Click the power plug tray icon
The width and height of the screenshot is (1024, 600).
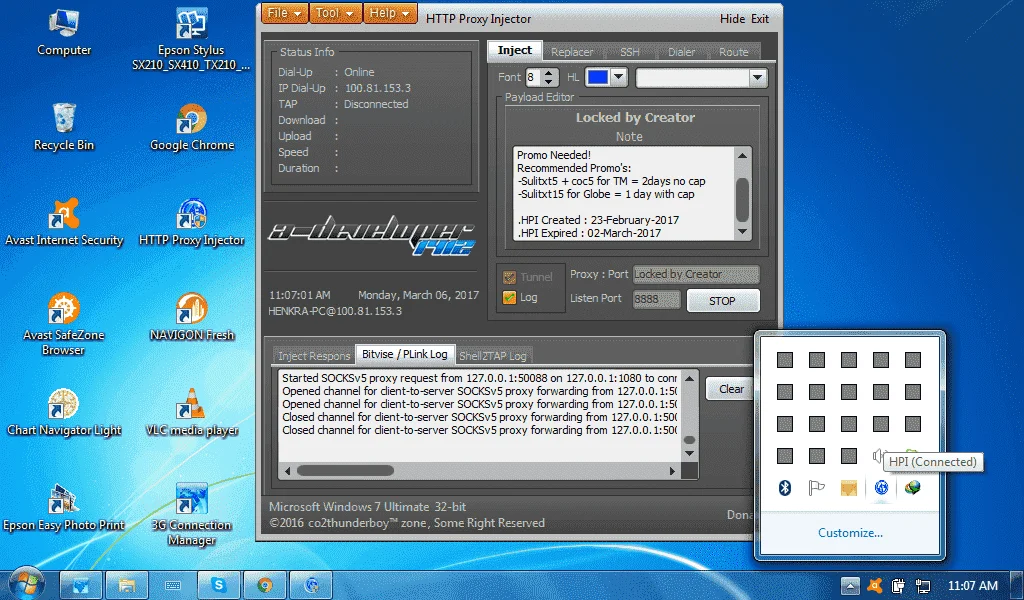[x=899, y=585]
